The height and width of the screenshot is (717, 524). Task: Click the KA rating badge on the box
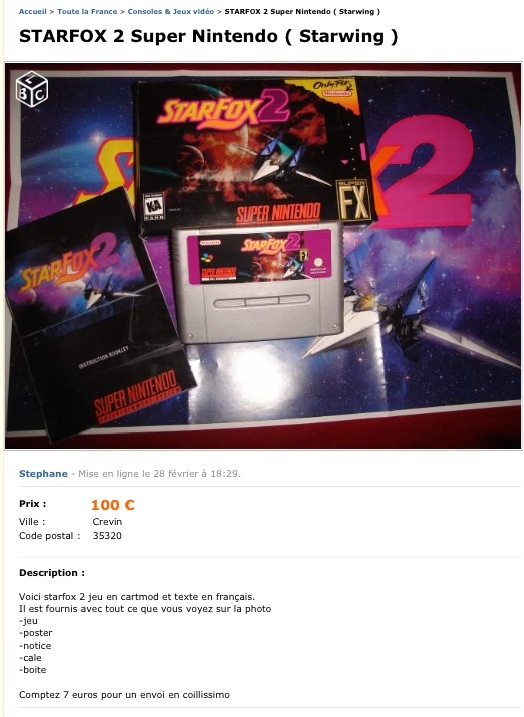click(x=154, y=206)
